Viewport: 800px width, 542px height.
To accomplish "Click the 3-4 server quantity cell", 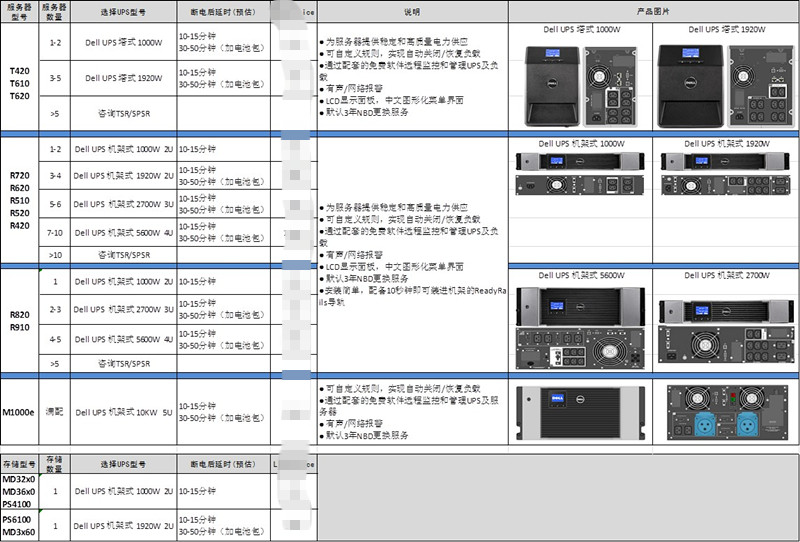I will [55, 176].
